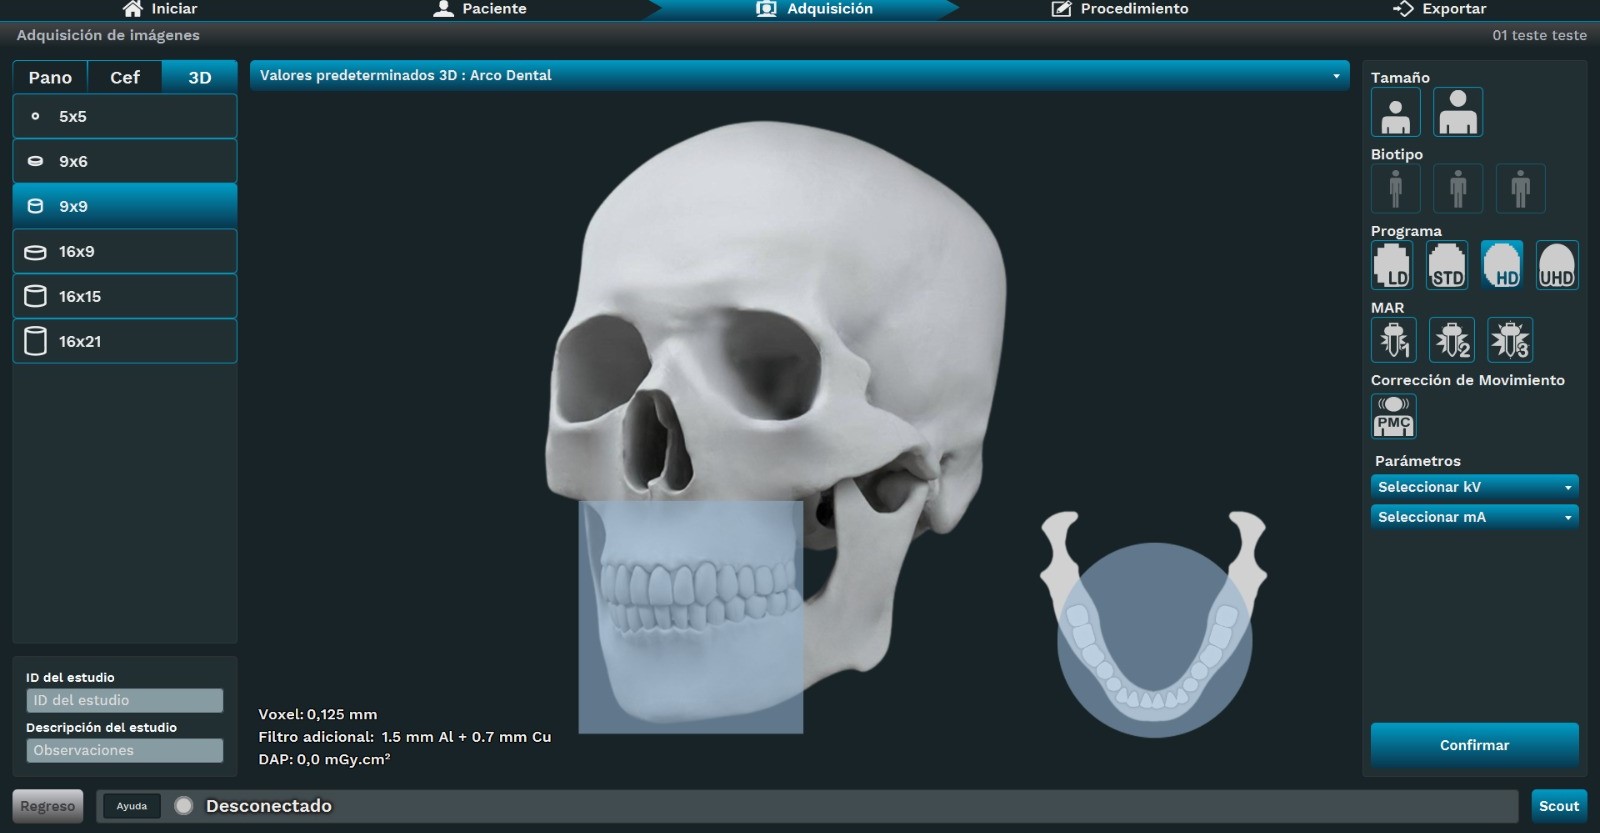The height and width of the screenshot is (833, 1600).
Task: Click the Confirmar button
Action: (1474, 745)
